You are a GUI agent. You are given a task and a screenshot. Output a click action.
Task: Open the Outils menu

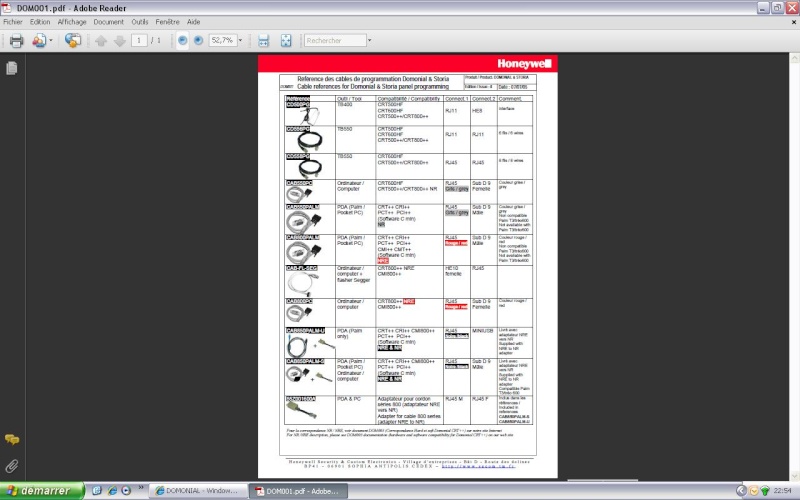[x=140, y=22]
